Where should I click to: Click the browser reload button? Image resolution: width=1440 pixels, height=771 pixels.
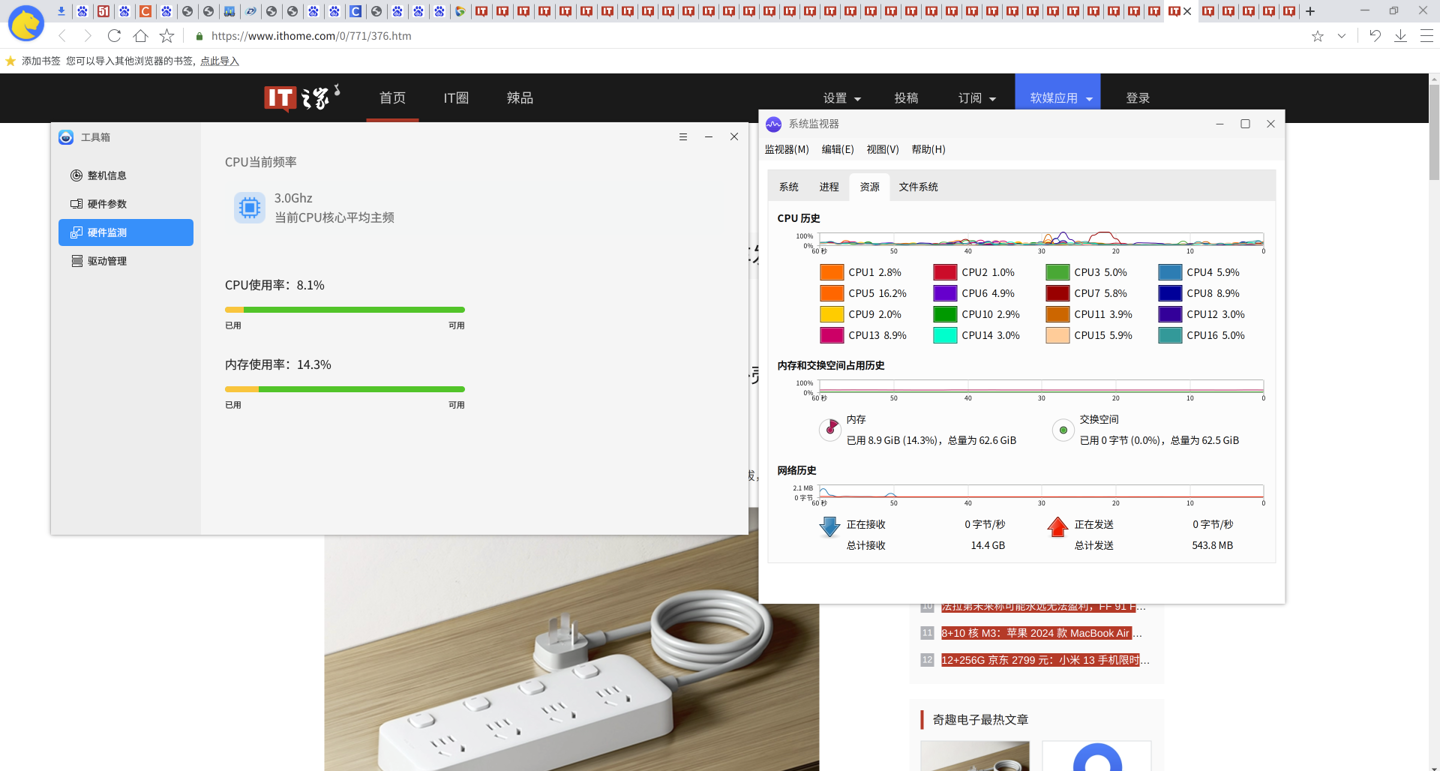114,36
